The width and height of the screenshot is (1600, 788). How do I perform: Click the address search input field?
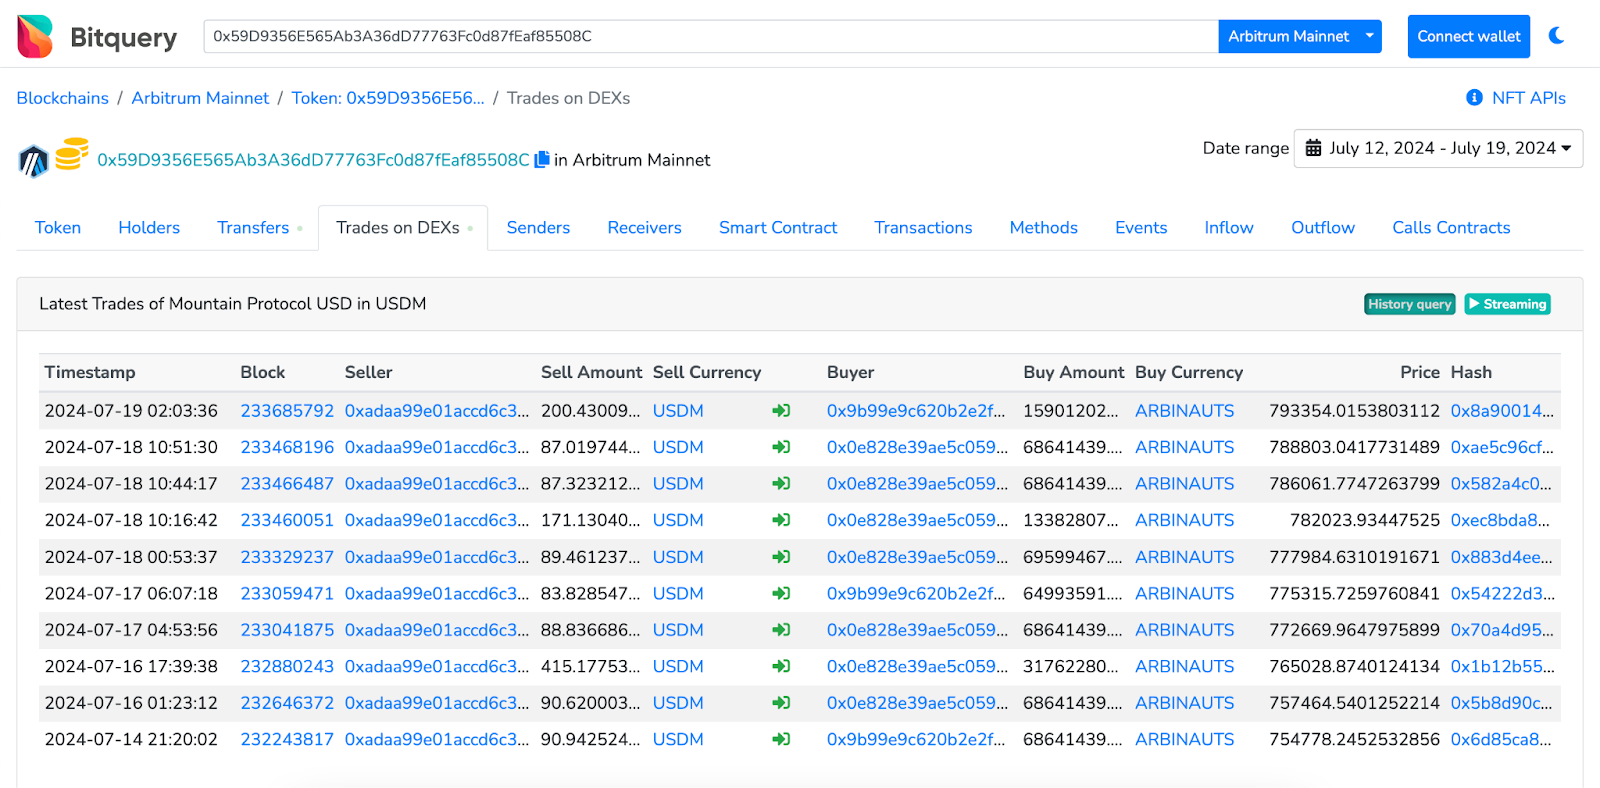710,36
